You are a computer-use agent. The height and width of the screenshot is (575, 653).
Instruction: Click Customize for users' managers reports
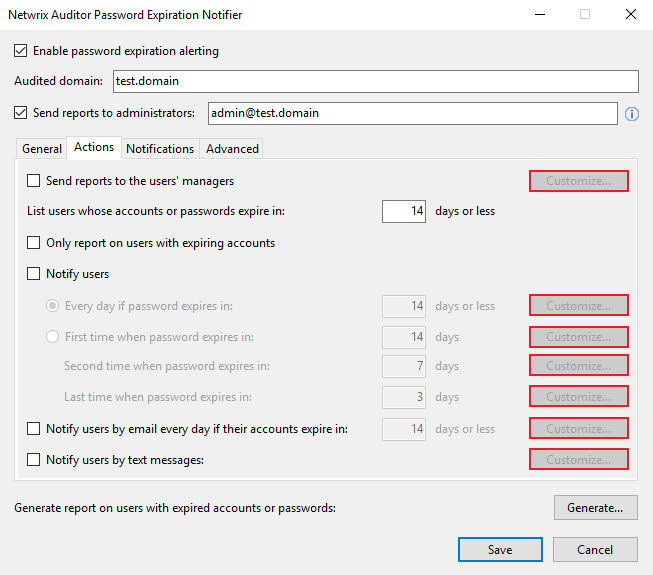tap(579, 181)
